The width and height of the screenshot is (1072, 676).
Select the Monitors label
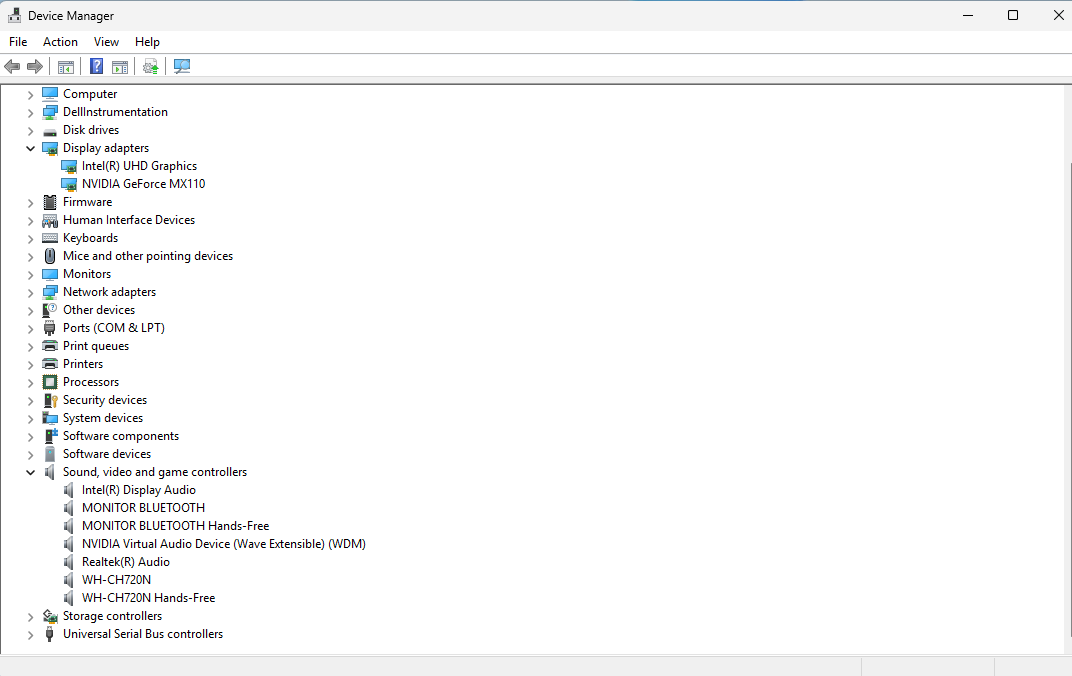tap(87, 274)
